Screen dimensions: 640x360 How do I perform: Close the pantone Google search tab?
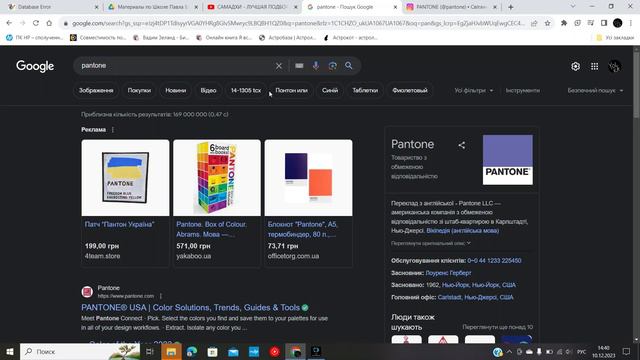point(395,7)
